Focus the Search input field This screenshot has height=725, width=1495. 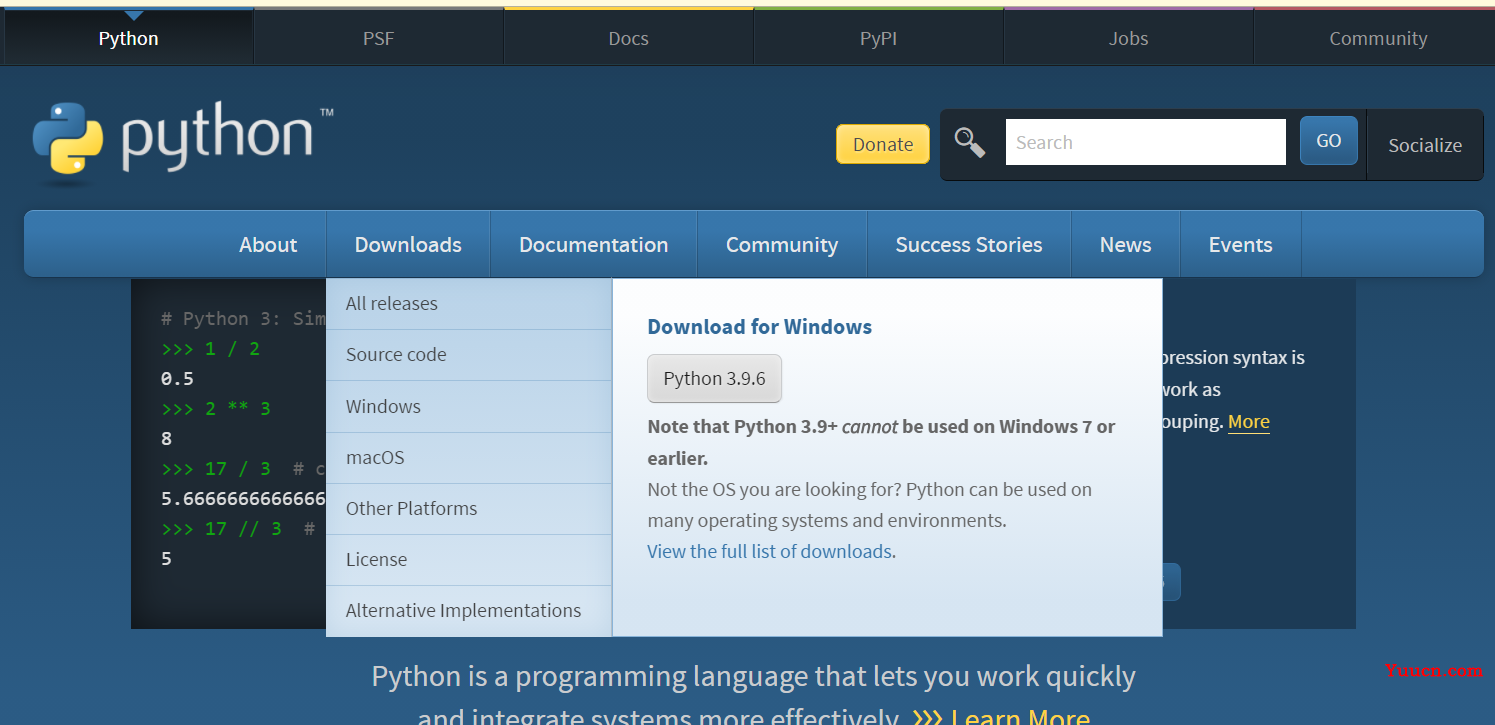coord(1146,142)
